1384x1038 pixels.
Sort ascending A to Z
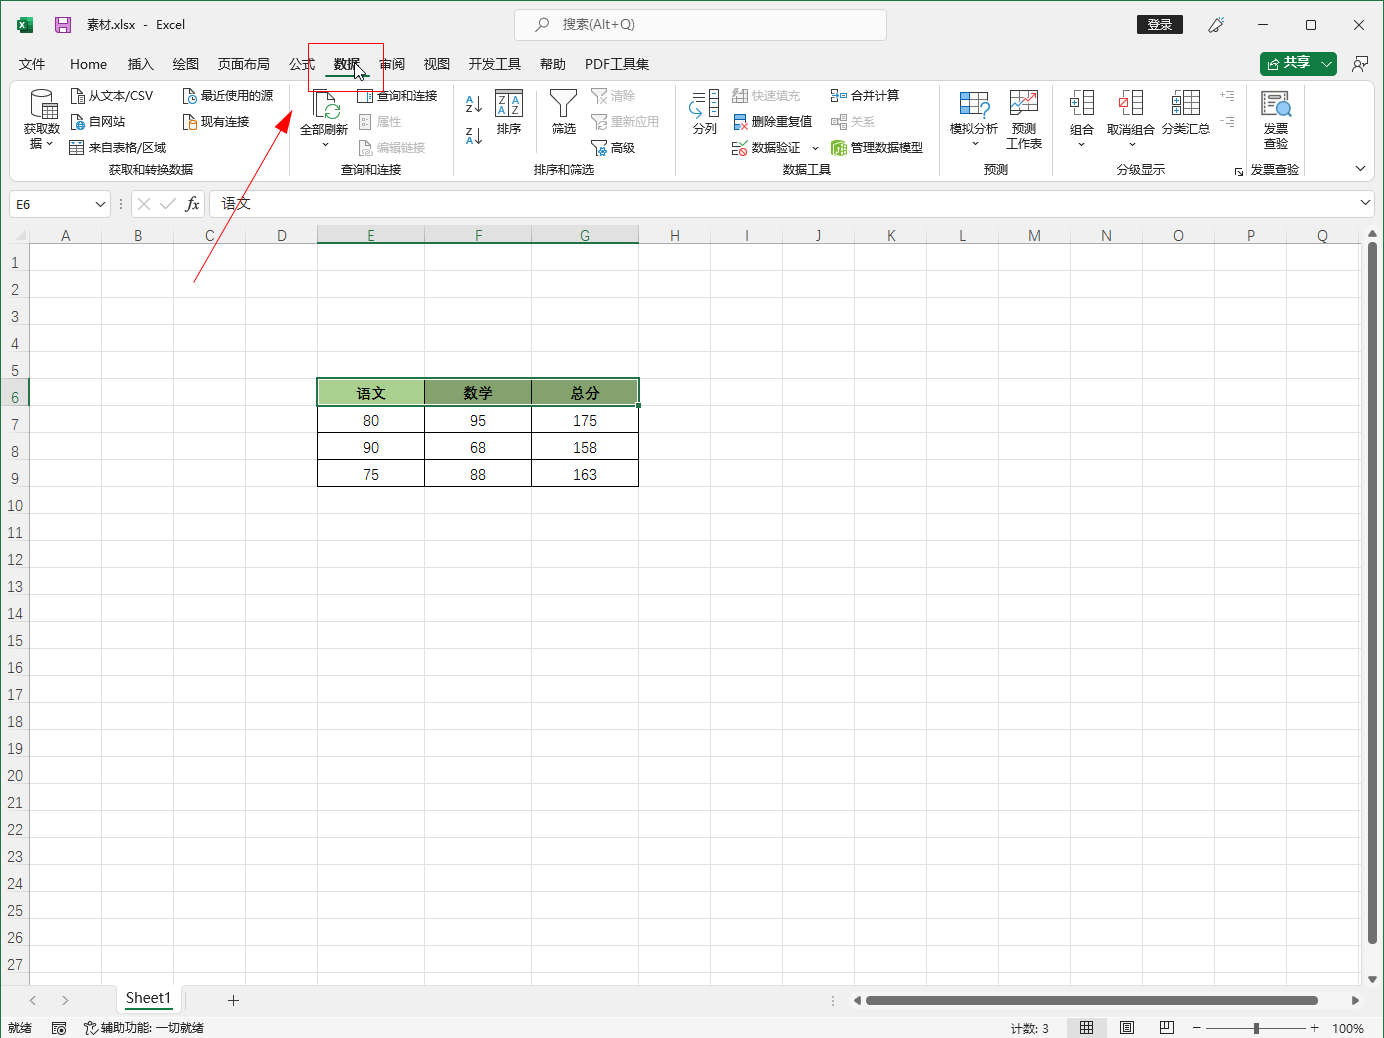[x=474, y=103]
